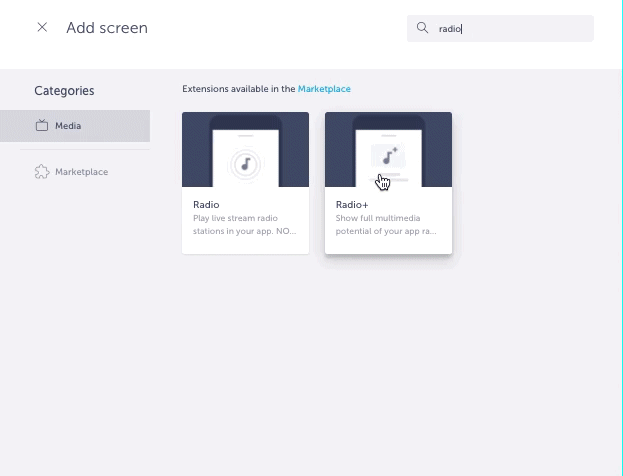Click the music note plus icon on Radio+

coord(388,155)
